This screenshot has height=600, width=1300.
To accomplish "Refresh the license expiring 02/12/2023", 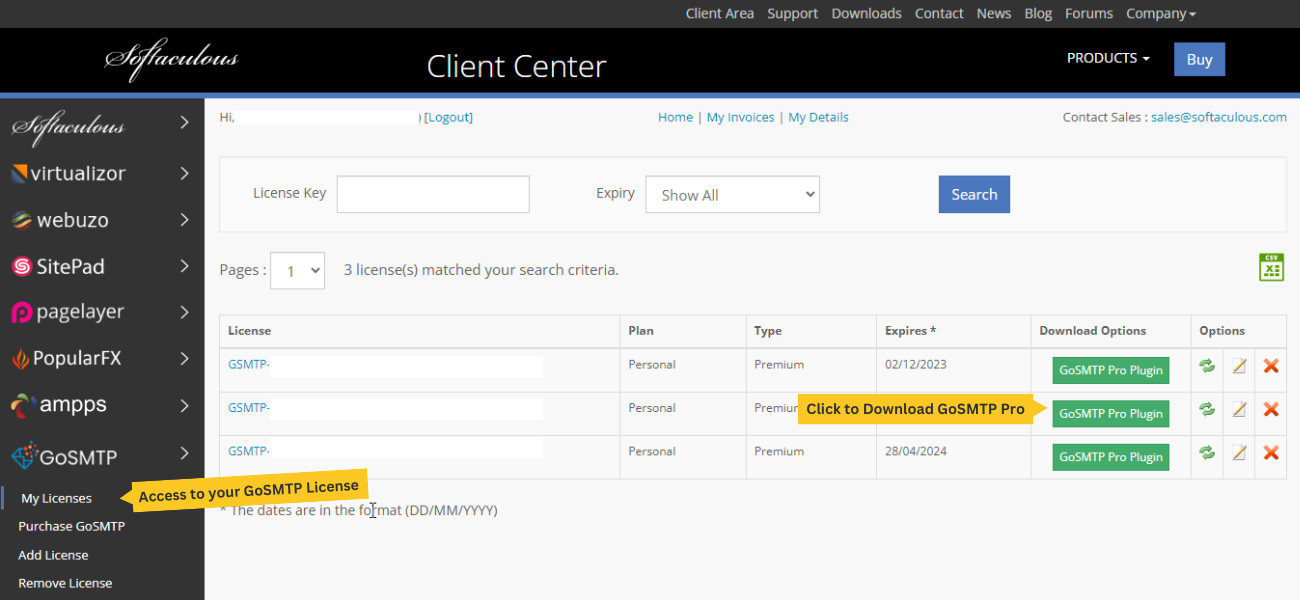I will [1207, 366].
